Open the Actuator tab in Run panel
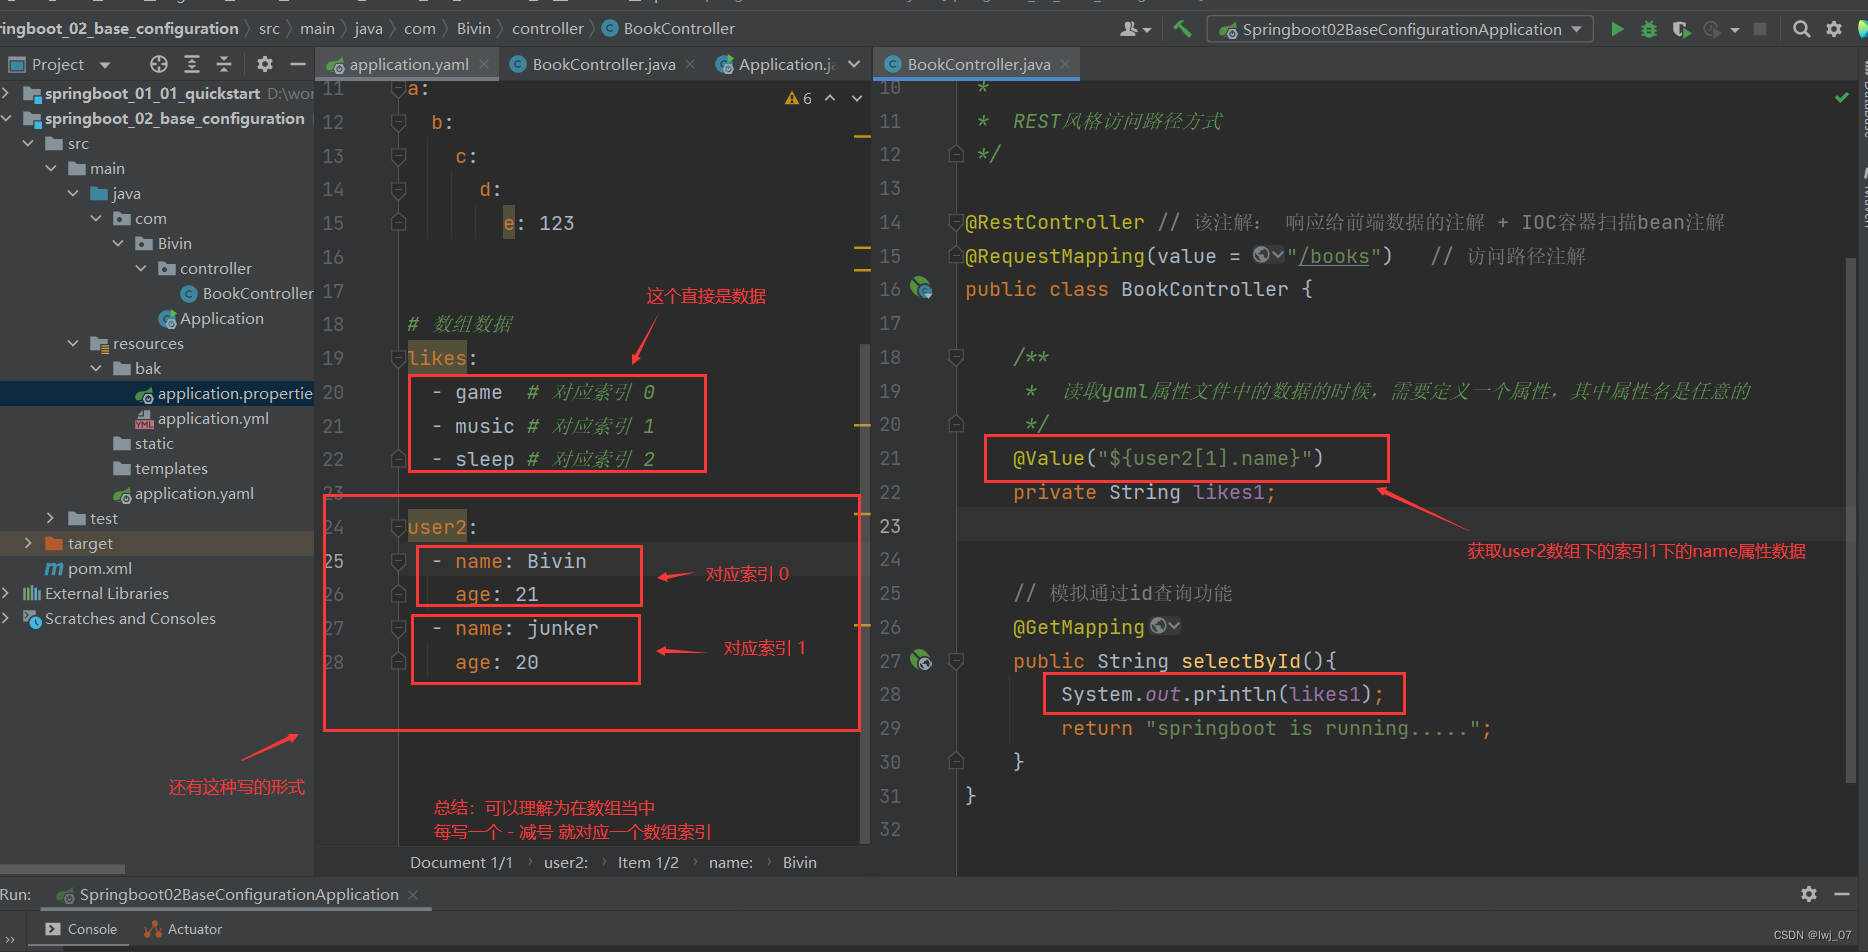This screenshot has width=1868, height=952. pos(192,929)
